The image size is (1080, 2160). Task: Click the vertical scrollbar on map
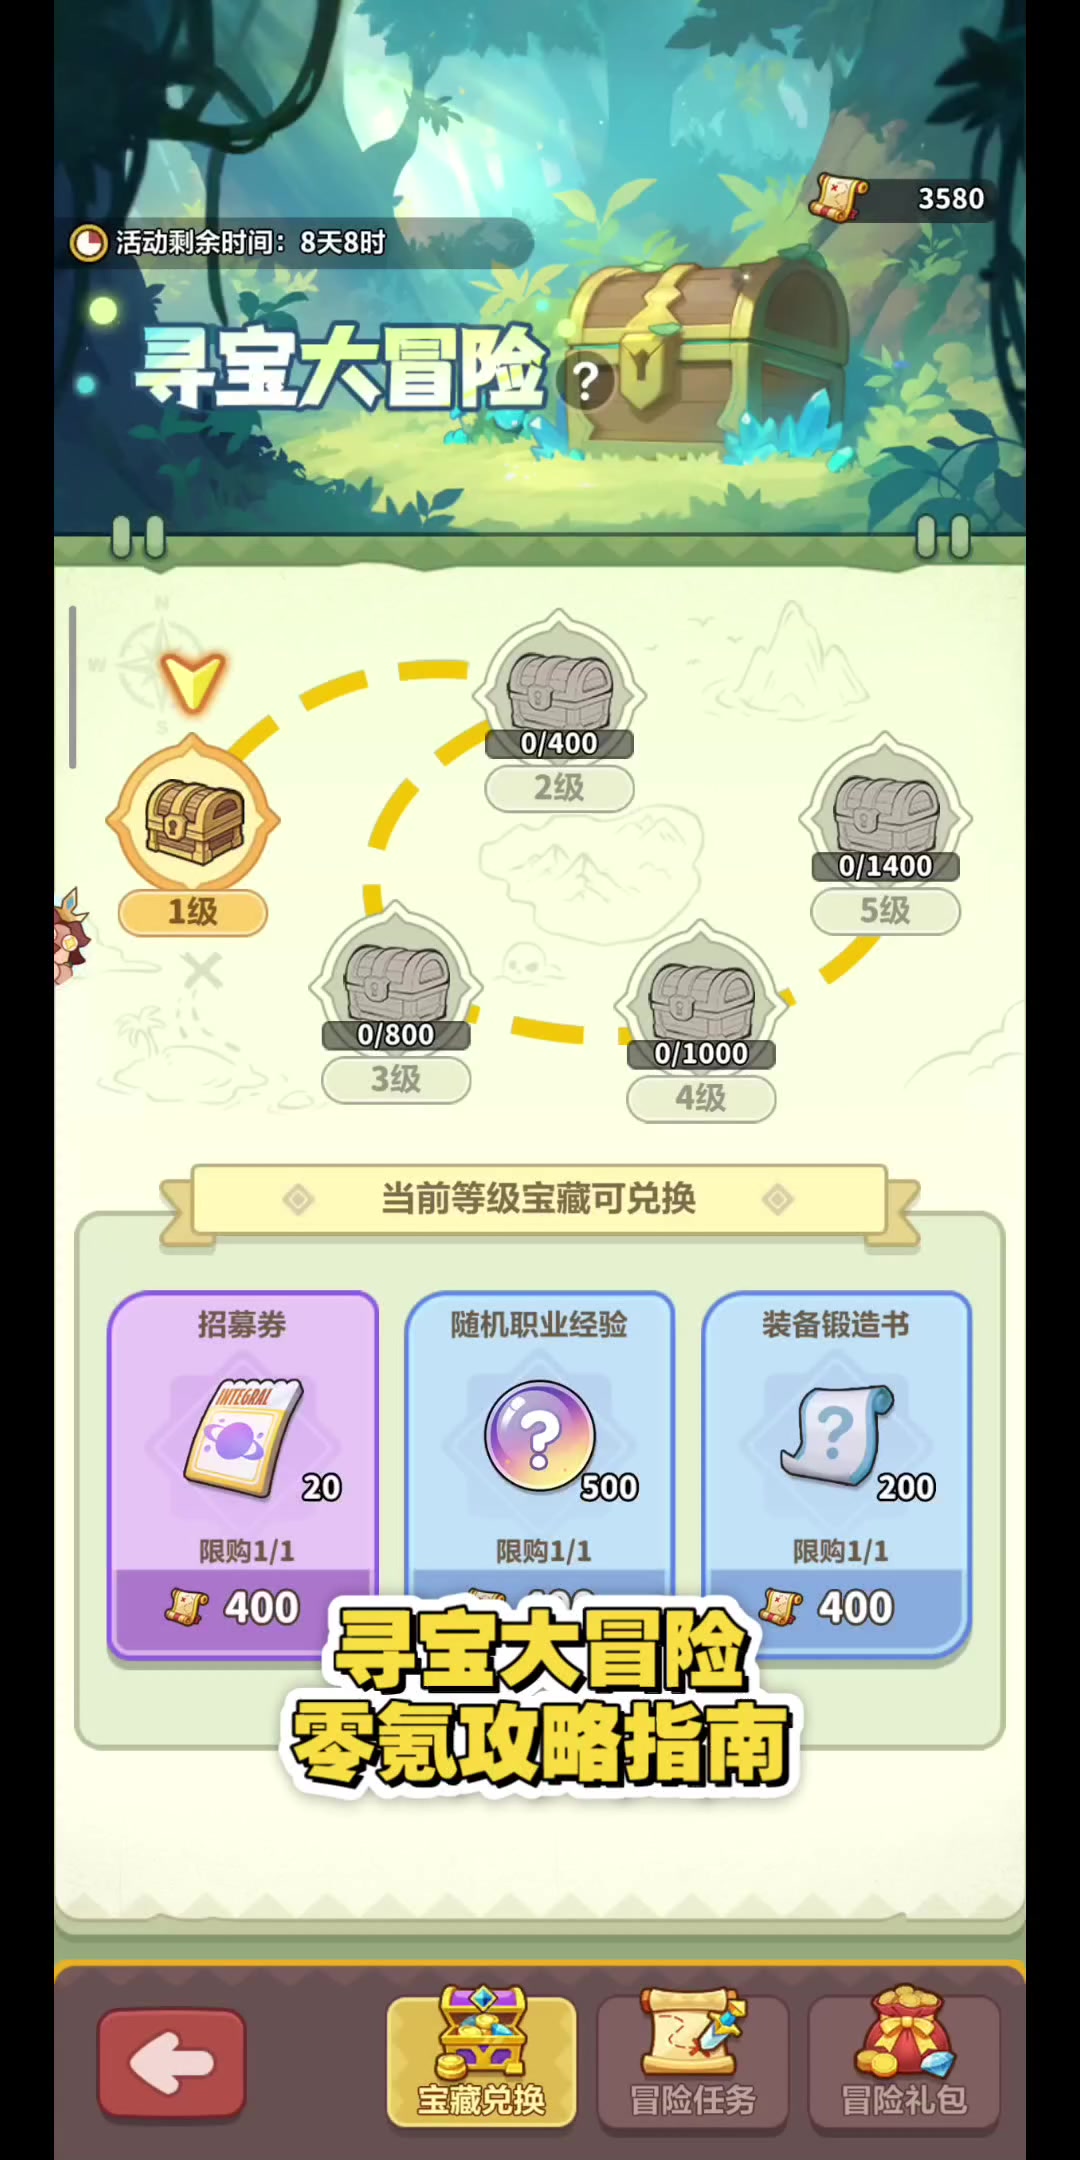click(x=72, y=687)
